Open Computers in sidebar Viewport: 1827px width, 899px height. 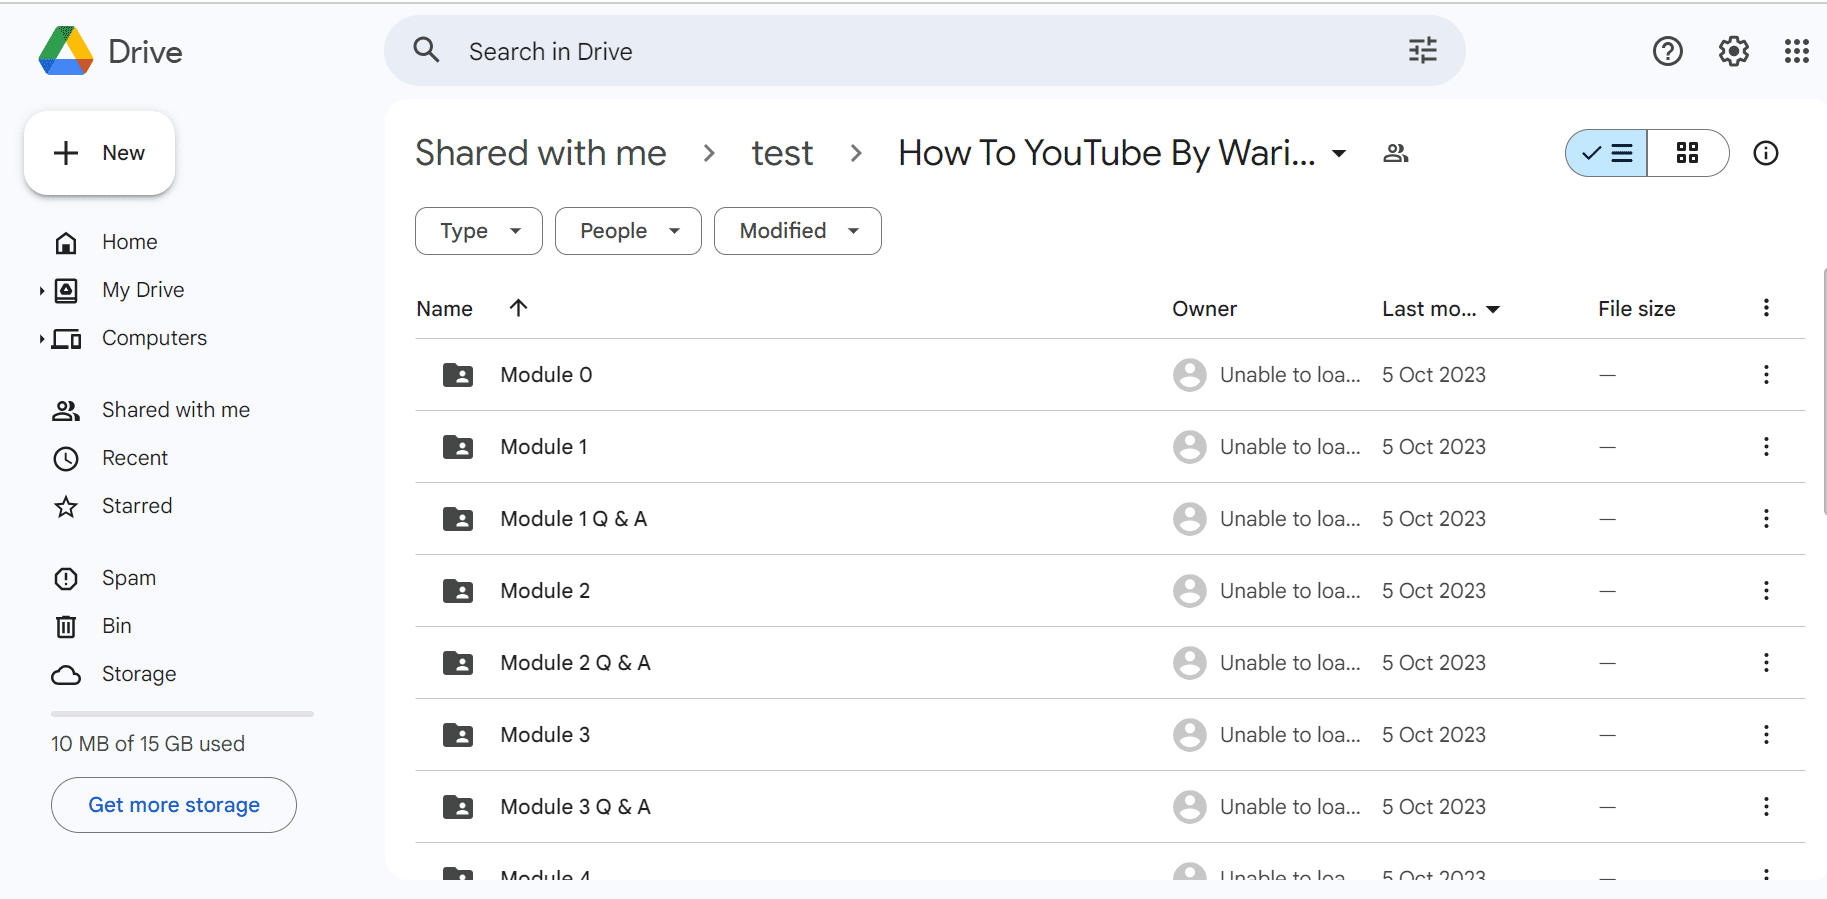click(154, 338)
